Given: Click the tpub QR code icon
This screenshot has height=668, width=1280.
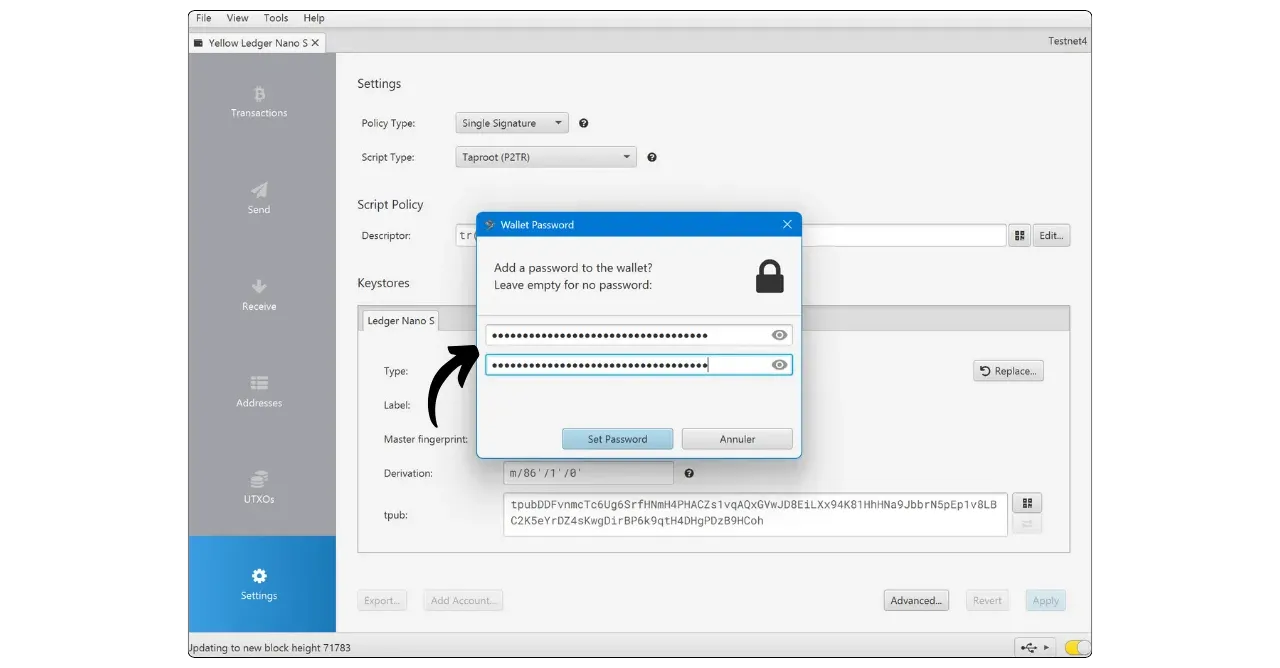Looking at the screenshot, I should tap(1027, 503).
